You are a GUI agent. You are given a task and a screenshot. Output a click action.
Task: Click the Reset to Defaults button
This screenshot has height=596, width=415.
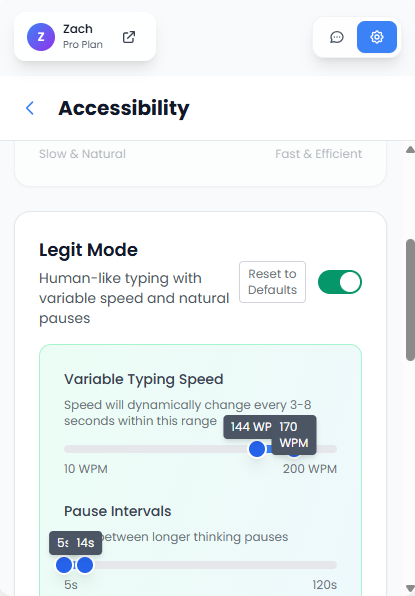point(272,282)
